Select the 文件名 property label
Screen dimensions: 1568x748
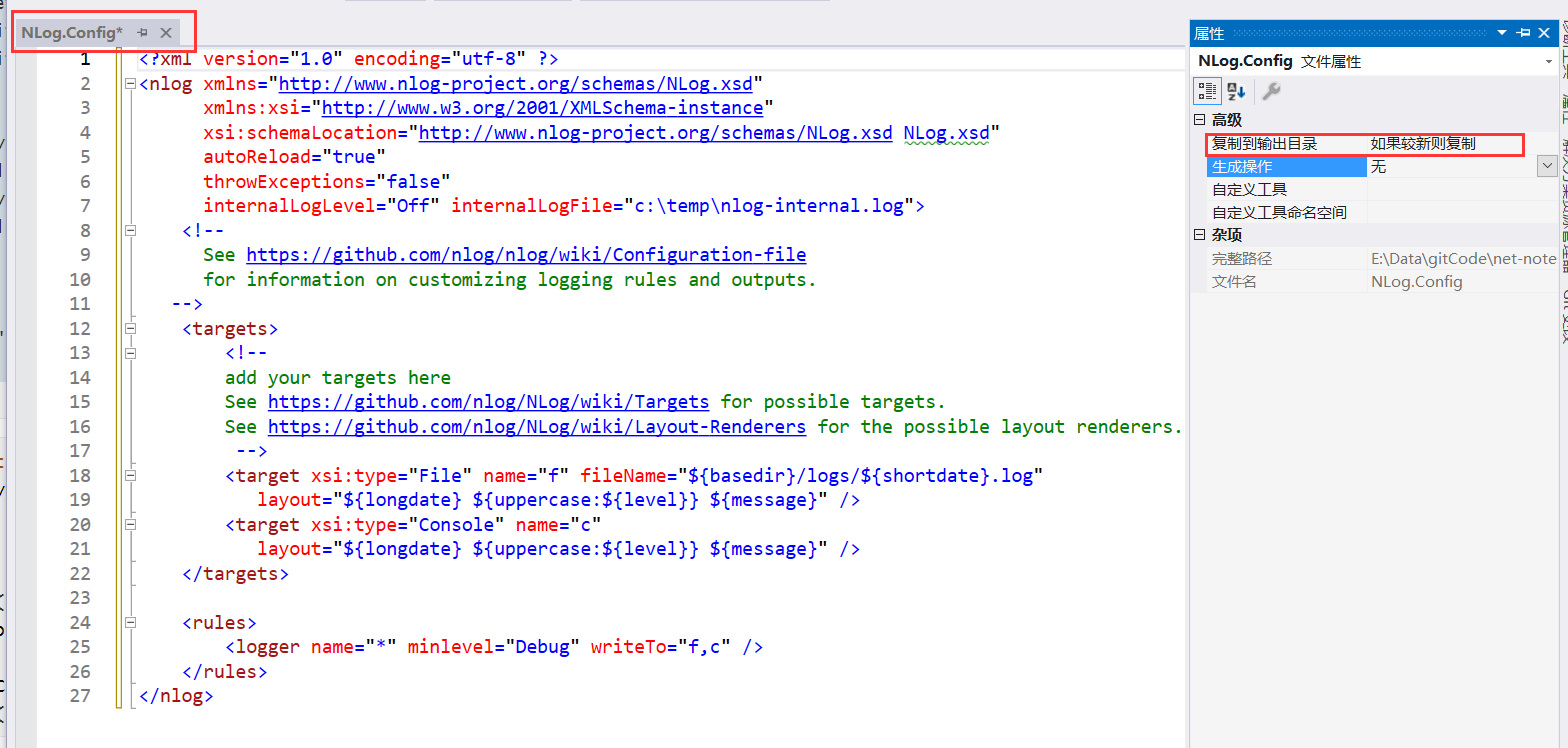(x=1234, y=282)
